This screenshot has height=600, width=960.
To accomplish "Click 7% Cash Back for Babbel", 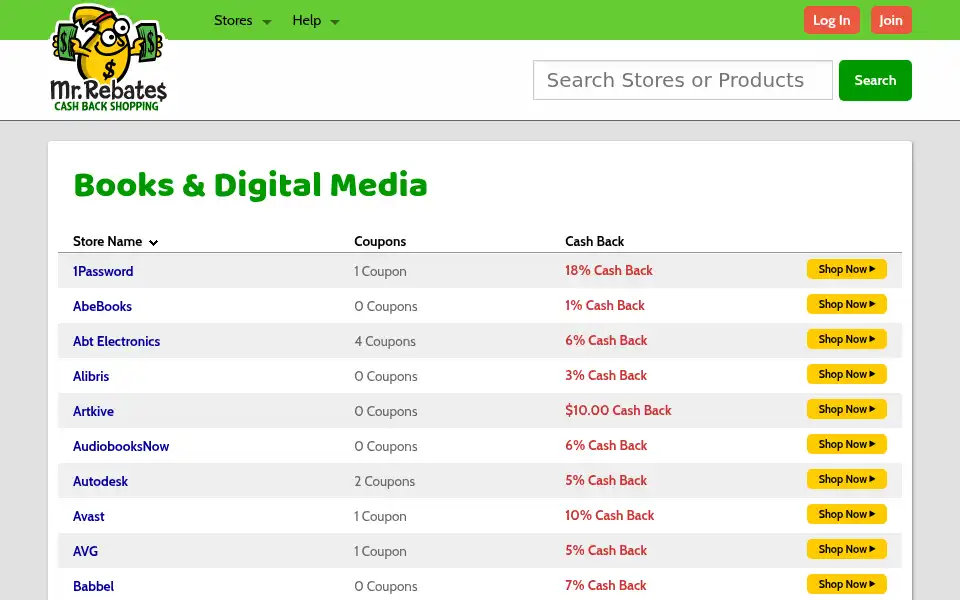I will coord(606,585).
